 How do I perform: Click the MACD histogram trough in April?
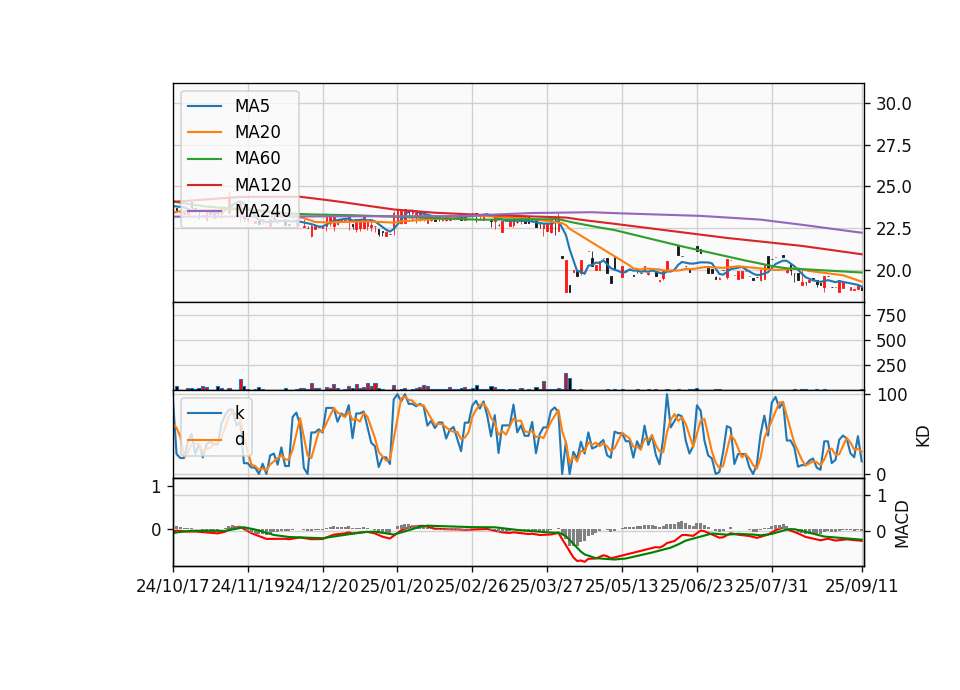(x=572, y=537)
